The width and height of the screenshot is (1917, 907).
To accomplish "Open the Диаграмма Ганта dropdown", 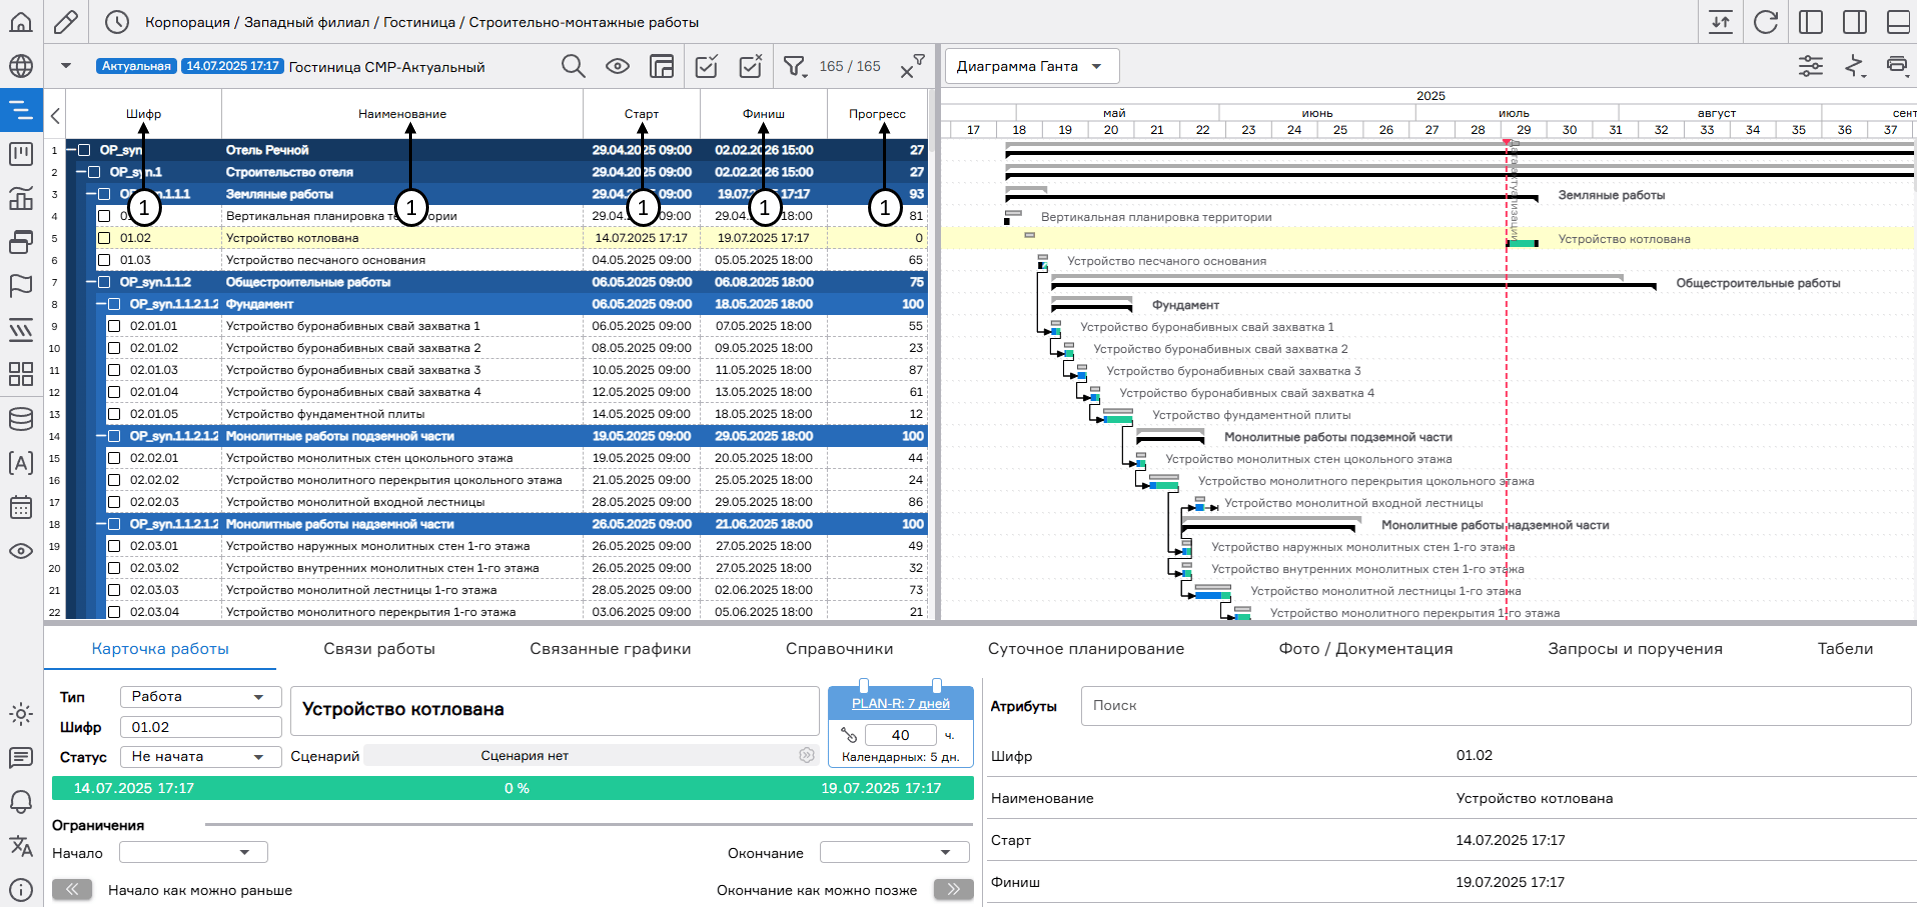I will (x=1031, y=66).
